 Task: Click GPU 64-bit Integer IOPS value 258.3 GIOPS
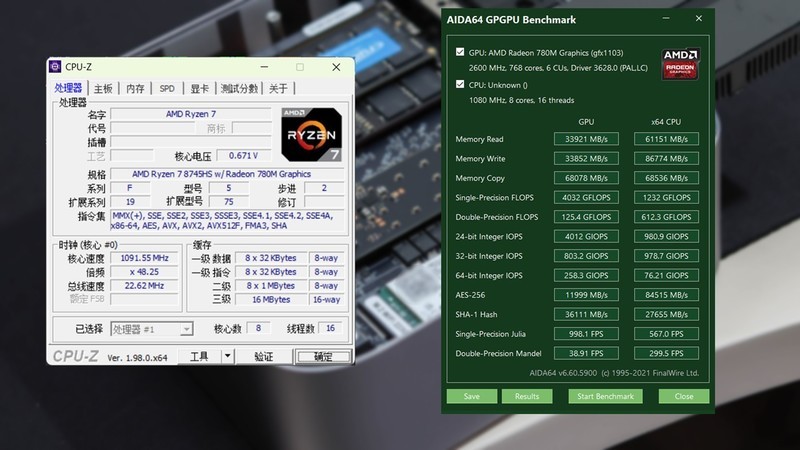586,276
